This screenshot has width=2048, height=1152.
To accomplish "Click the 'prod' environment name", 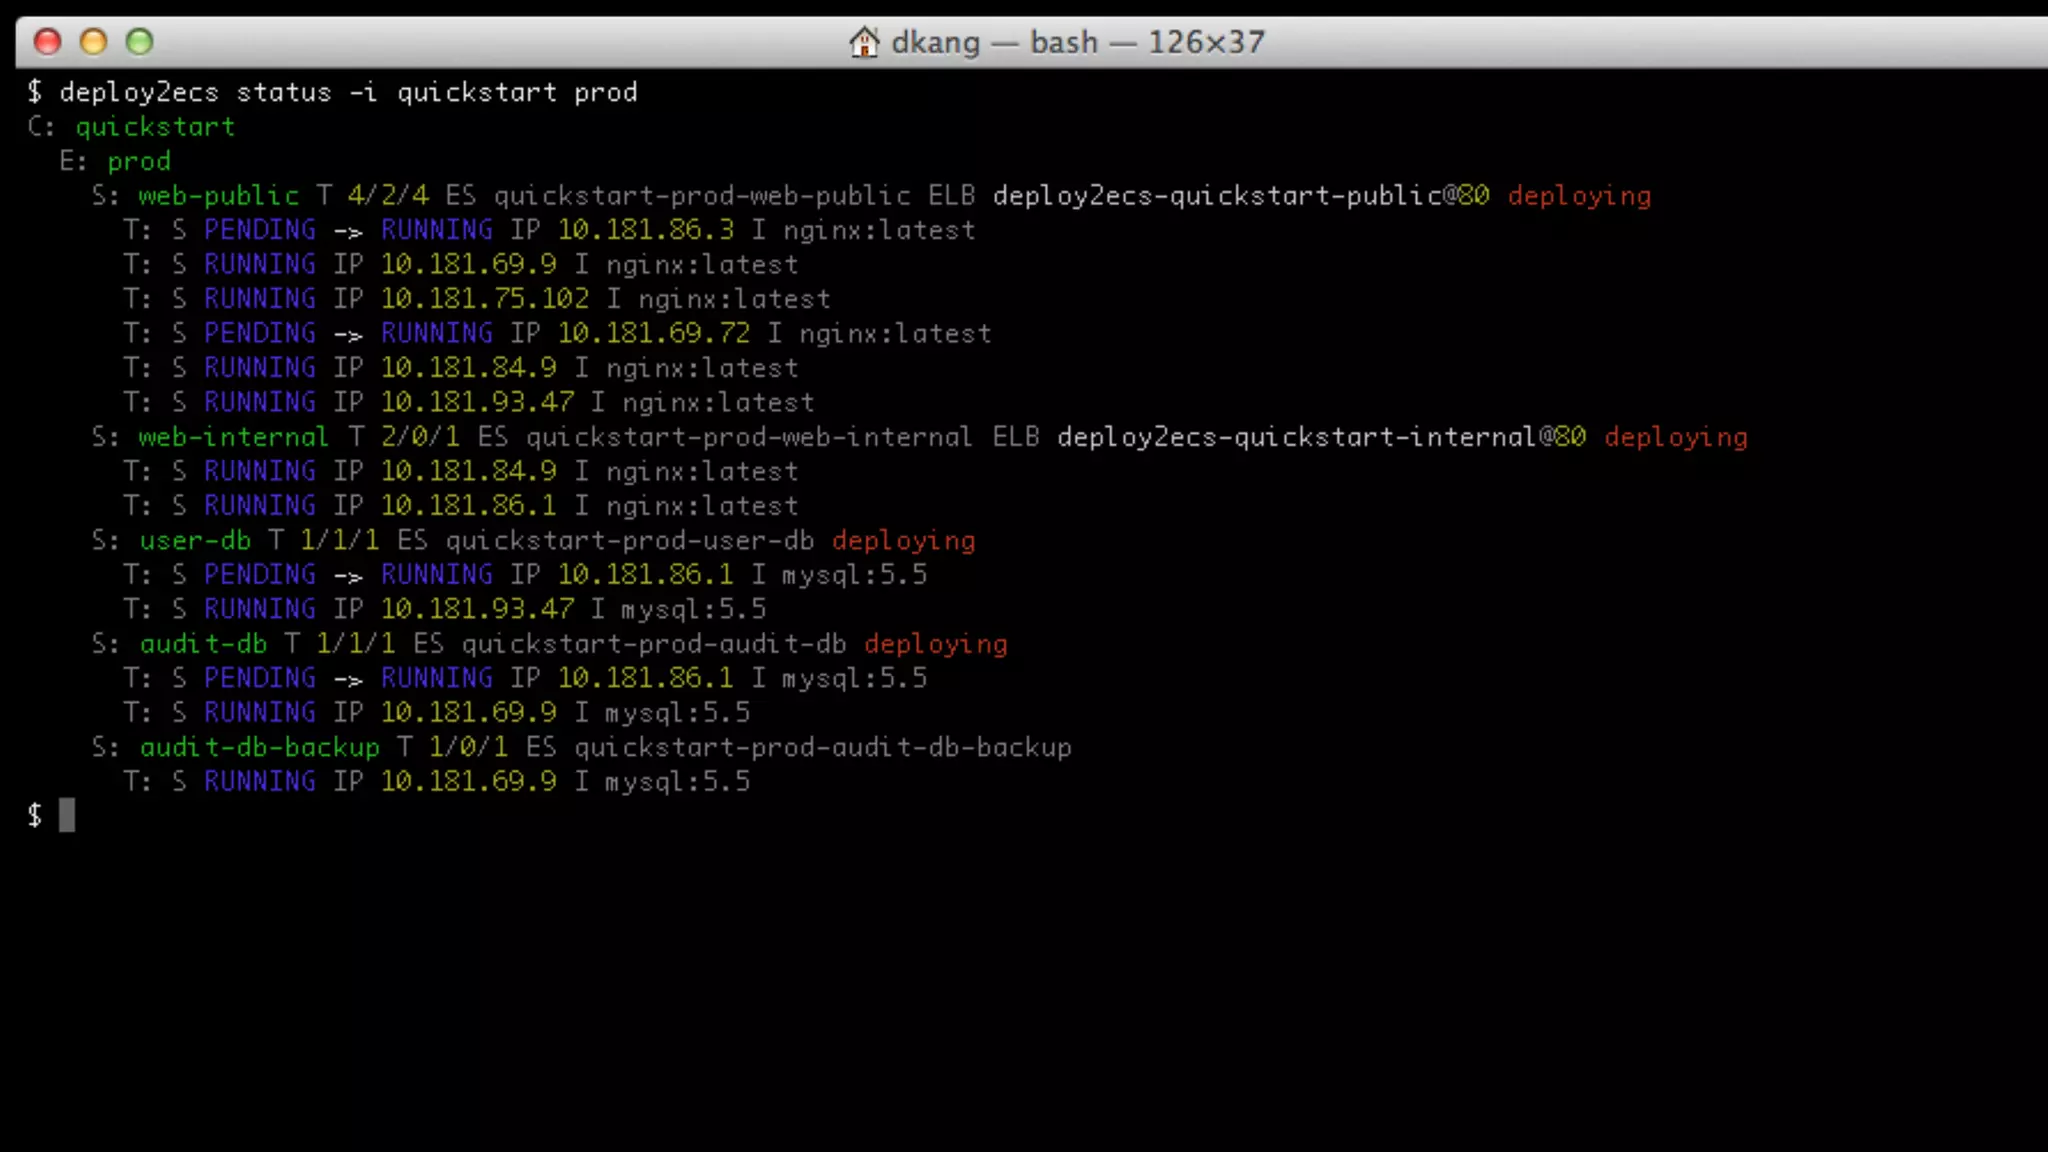I will 139,161.
